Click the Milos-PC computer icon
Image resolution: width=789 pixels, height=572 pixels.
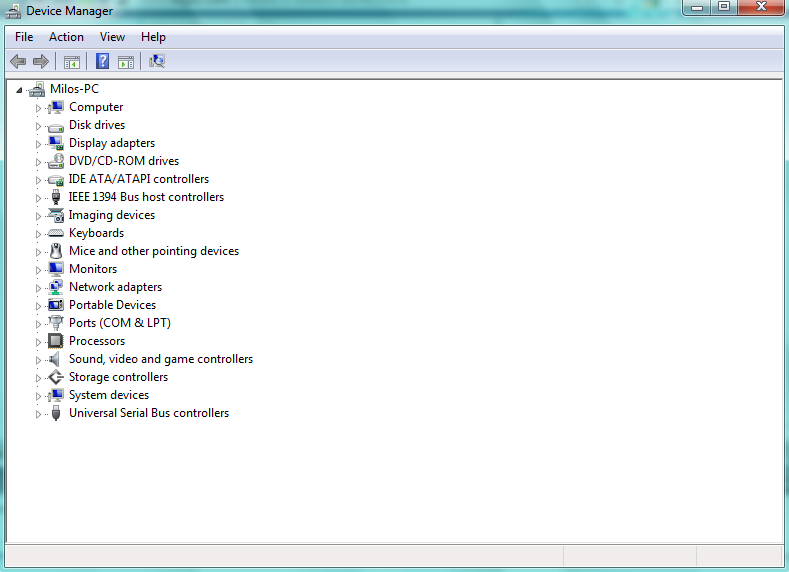pos(37,89)
